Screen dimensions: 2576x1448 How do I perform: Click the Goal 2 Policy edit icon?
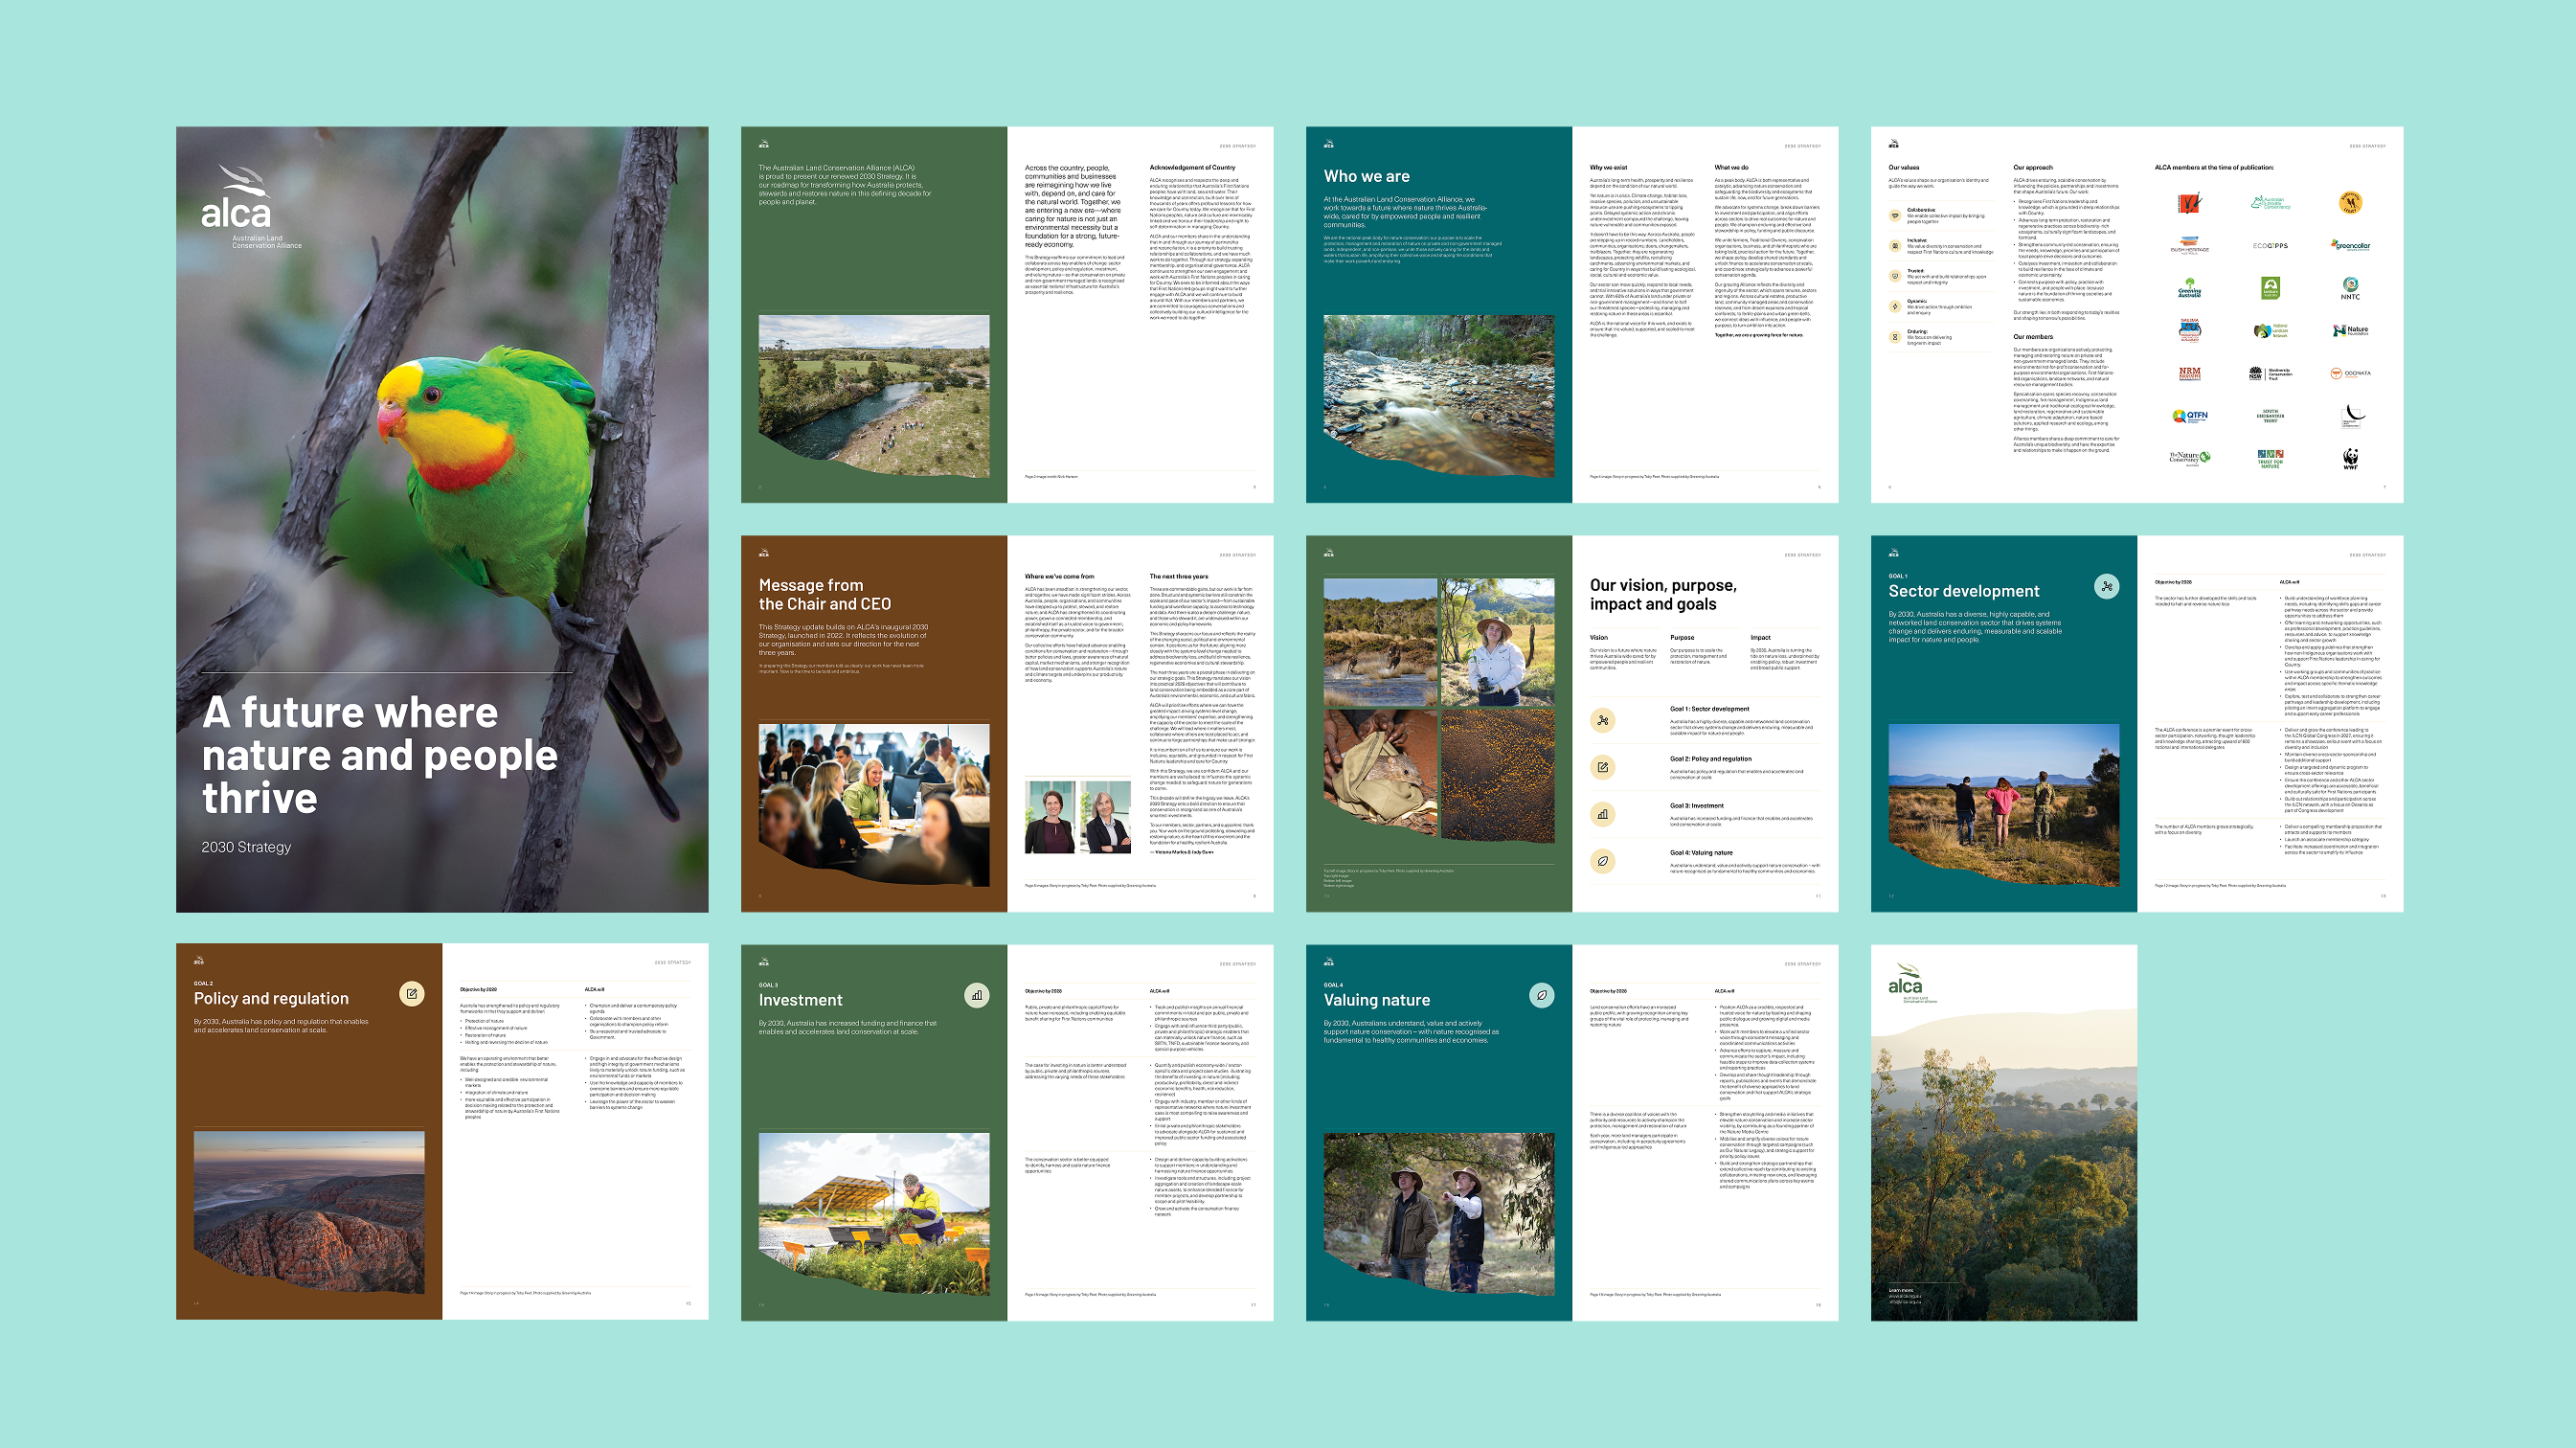[x=1602, y=767]
